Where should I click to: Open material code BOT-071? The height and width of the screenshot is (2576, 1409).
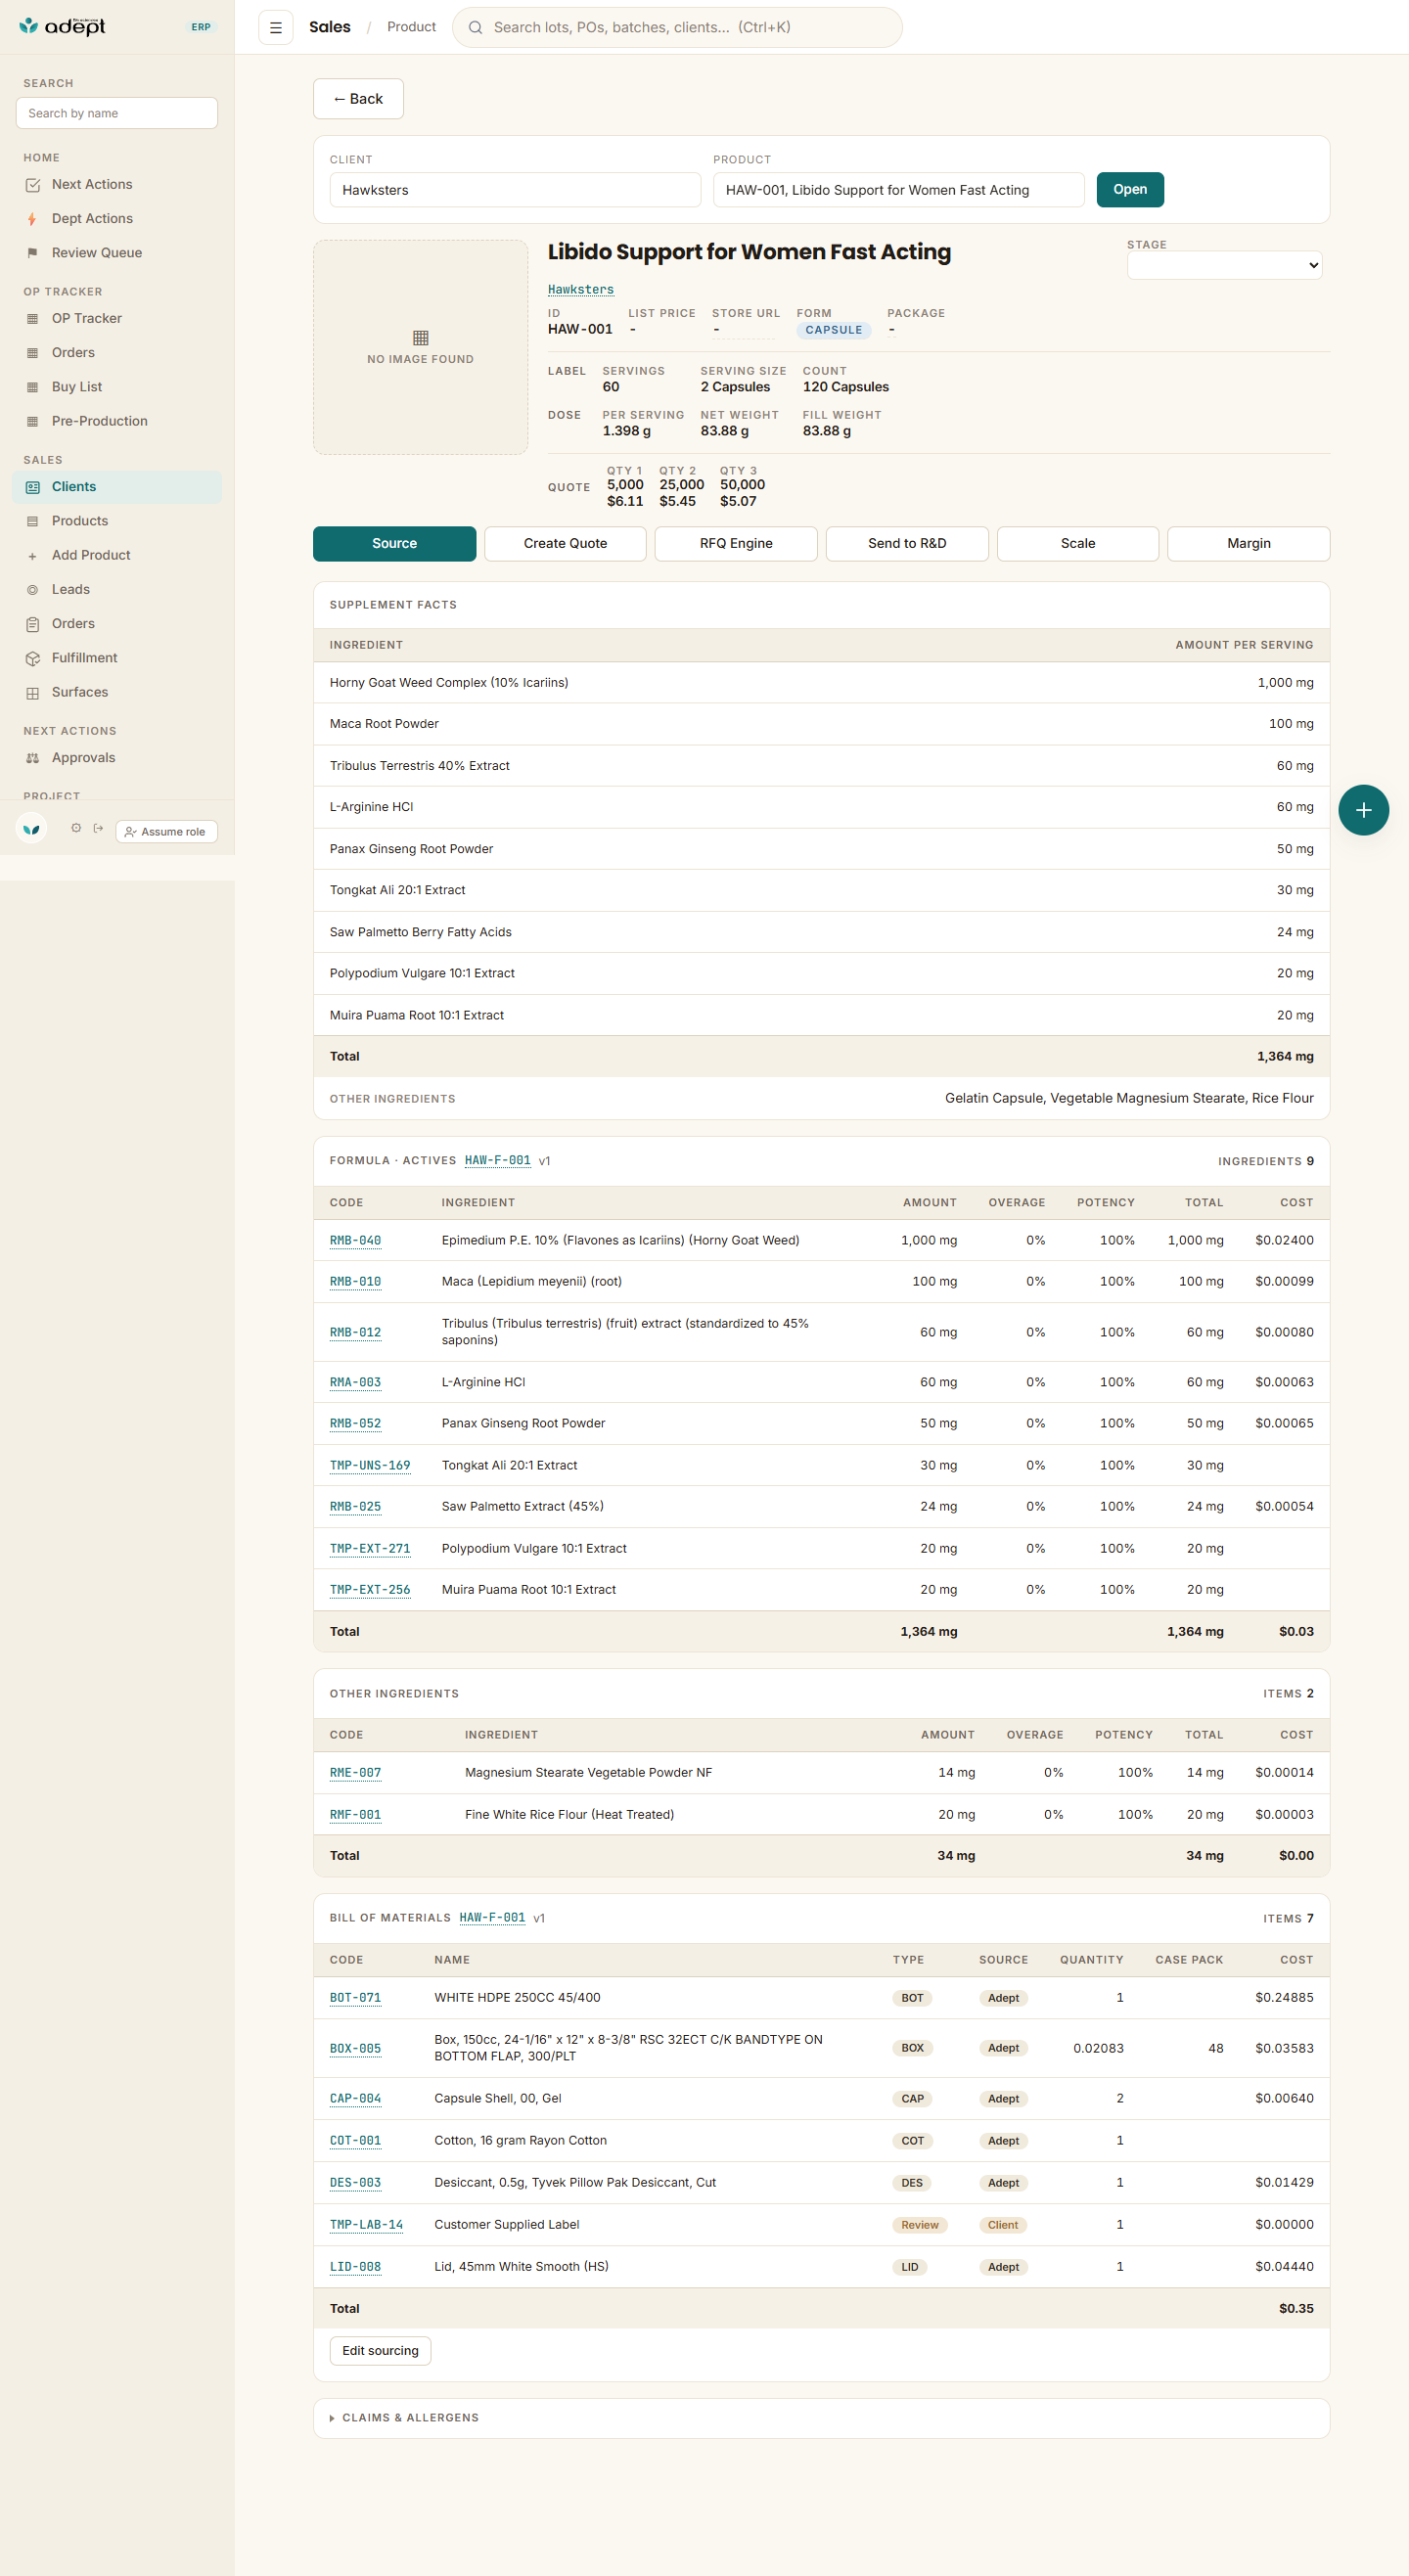click(355, 1998)
